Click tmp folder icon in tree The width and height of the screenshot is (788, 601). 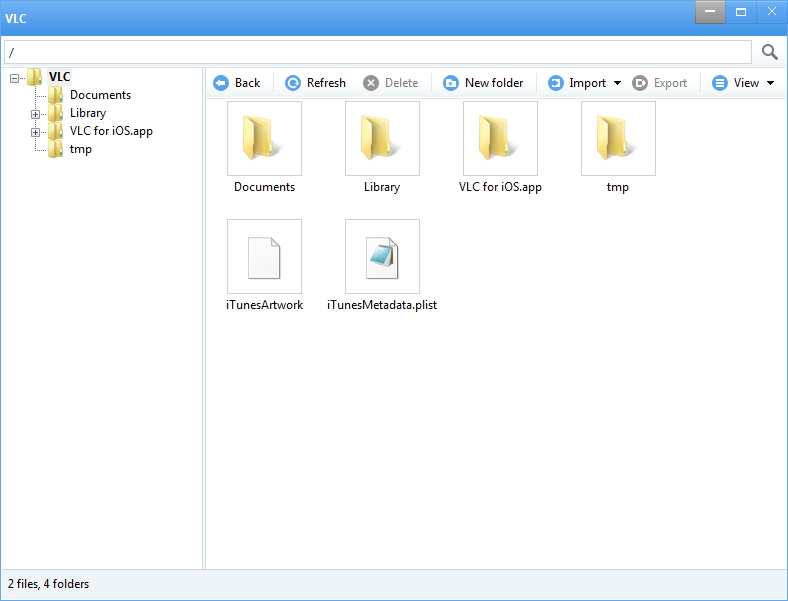(x=55, y=149)
